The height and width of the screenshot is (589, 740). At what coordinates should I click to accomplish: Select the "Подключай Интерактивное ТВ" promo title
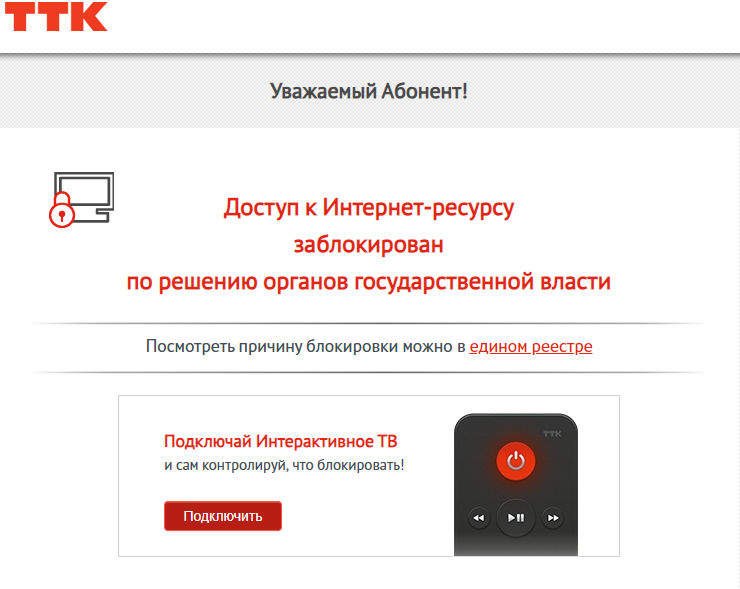coord(280,441)
